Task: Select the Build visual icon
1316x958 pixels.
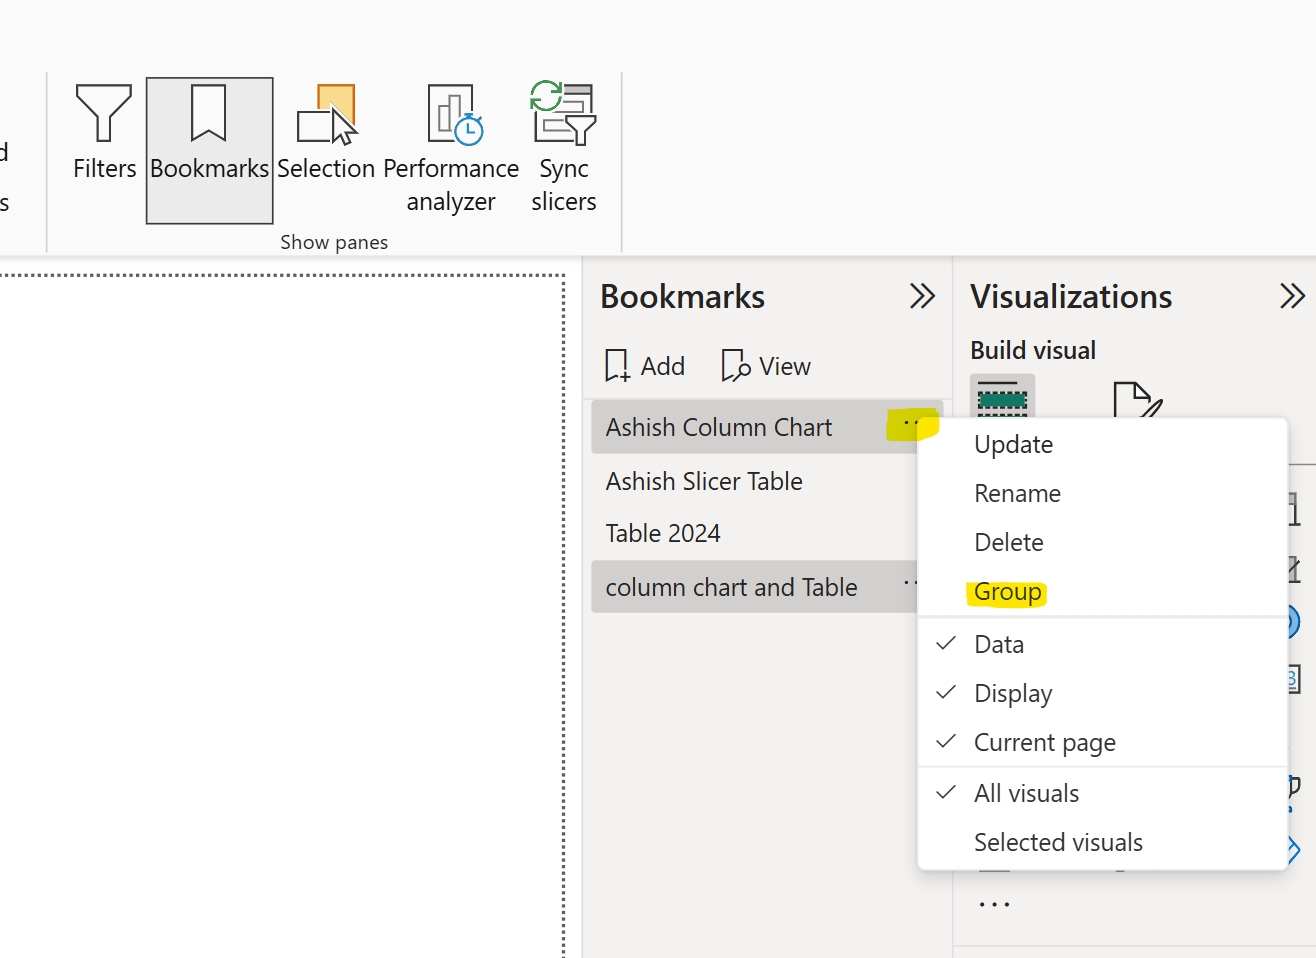Action: pyautogui.click(x=1002, y=398)
